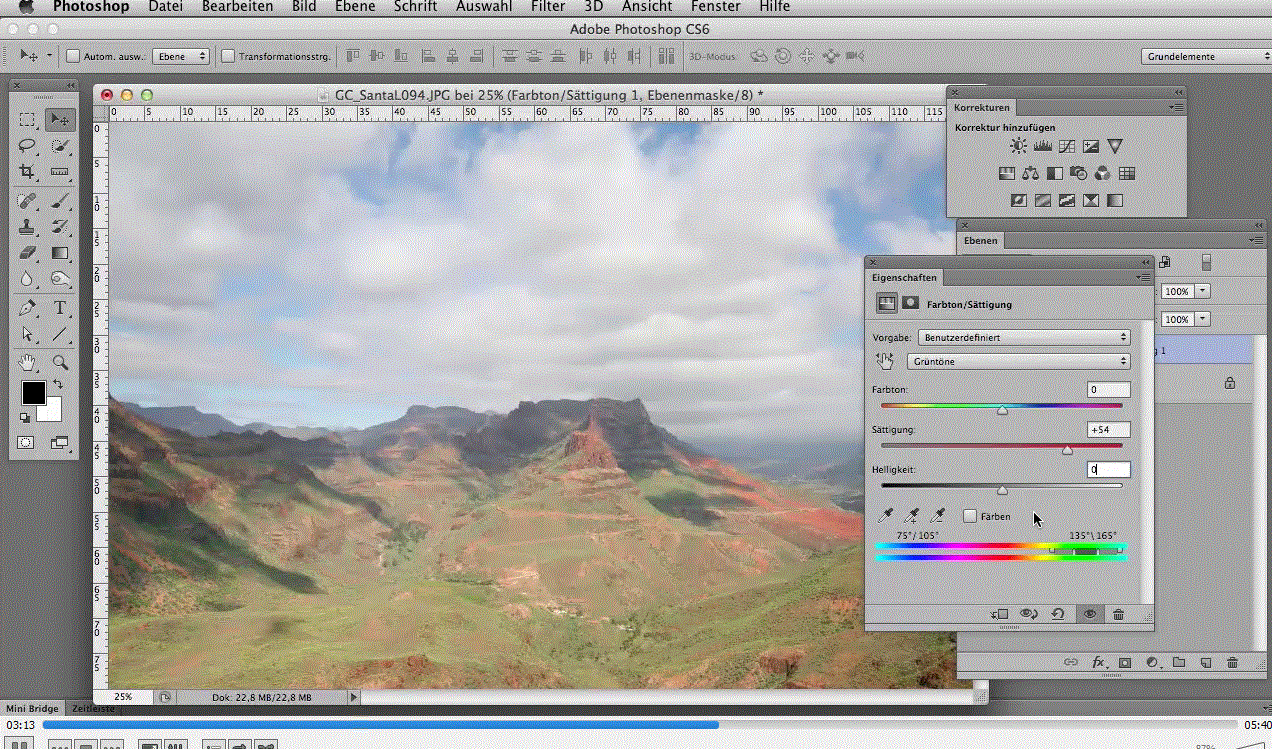Enable the Transformationsstrg. checkbox
The width and height of the screenshot is (1272, 749).
[228, 57]
